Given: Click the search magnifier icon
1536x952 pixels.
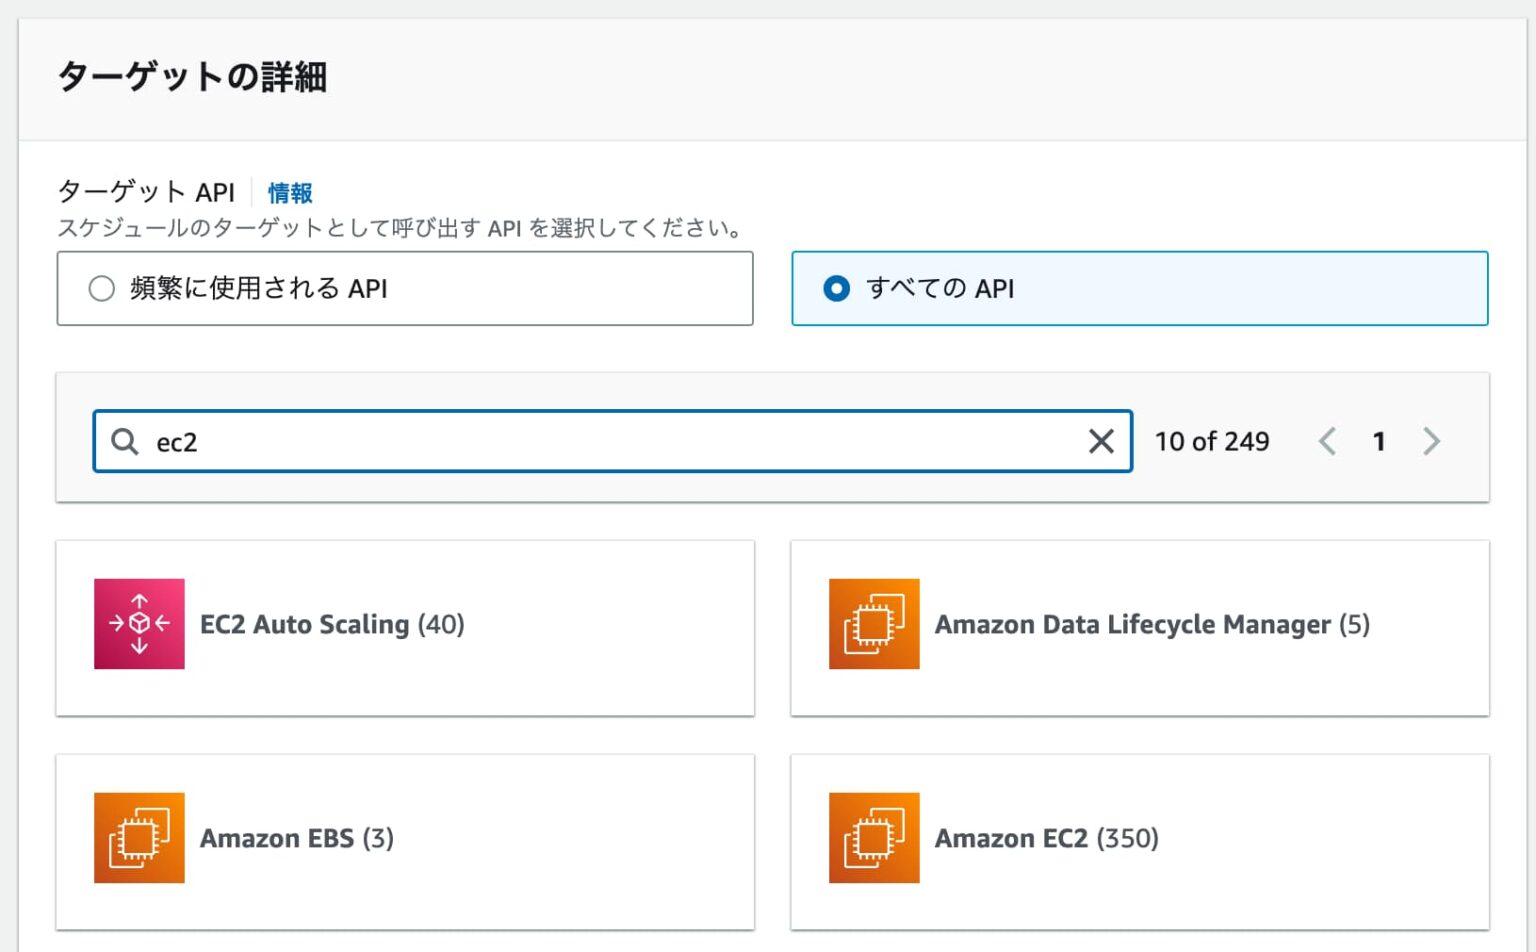Looking at the screenshot, I should 124,441.
